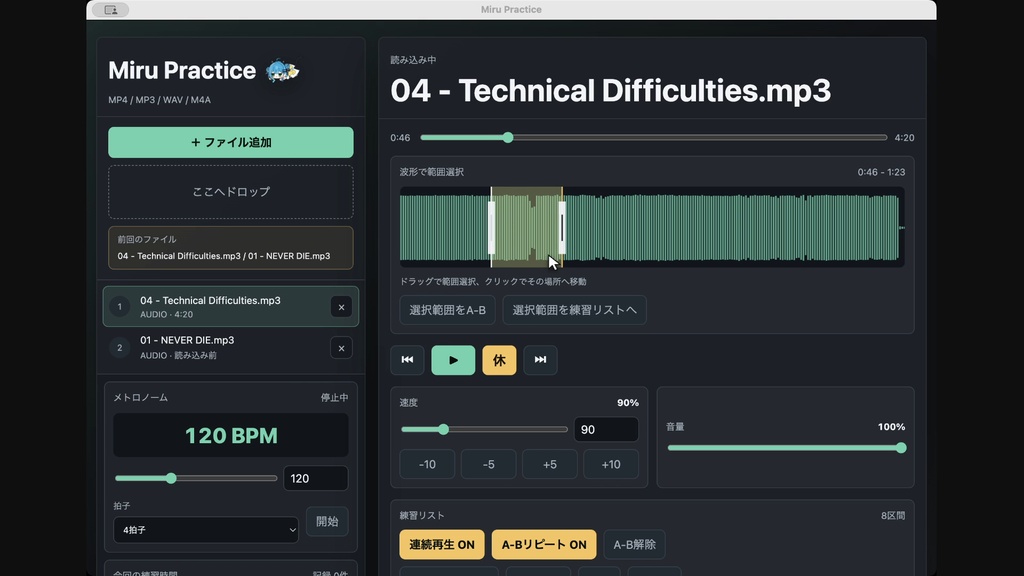This screenshot has height=576, width=1024.
Task: Click the 8区間 section count label
Action: (x=893, y=516)
